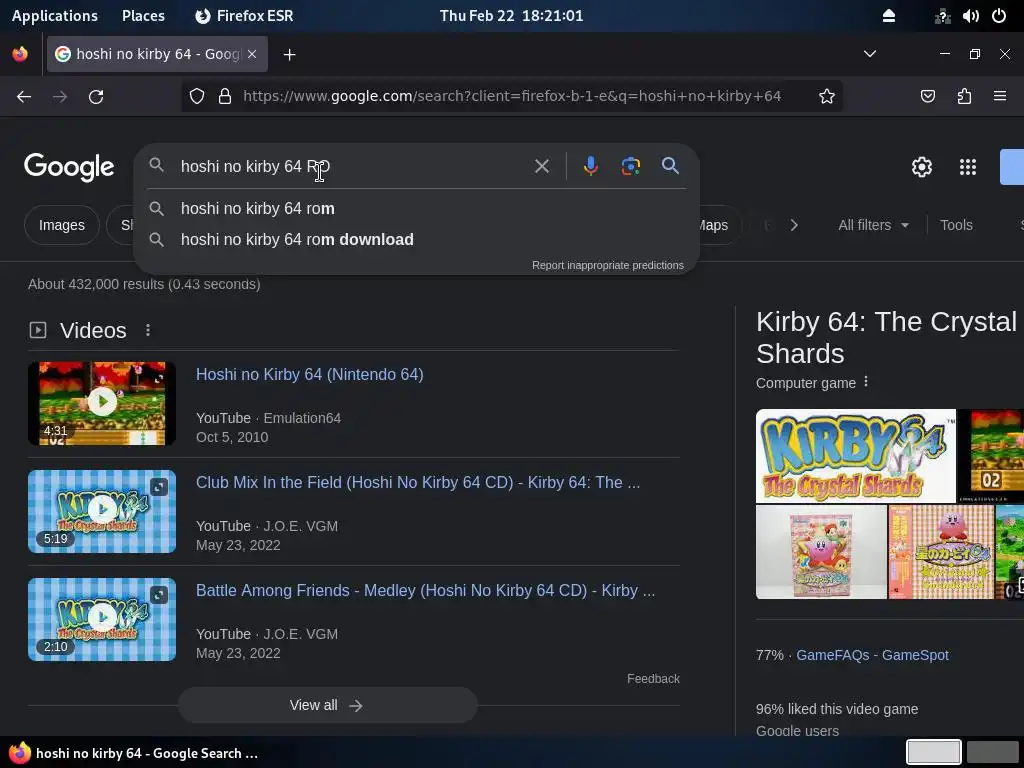Choose suggestion ending with rom download
The width and height of the screenshot is (1024, 768).
[416, 240]
